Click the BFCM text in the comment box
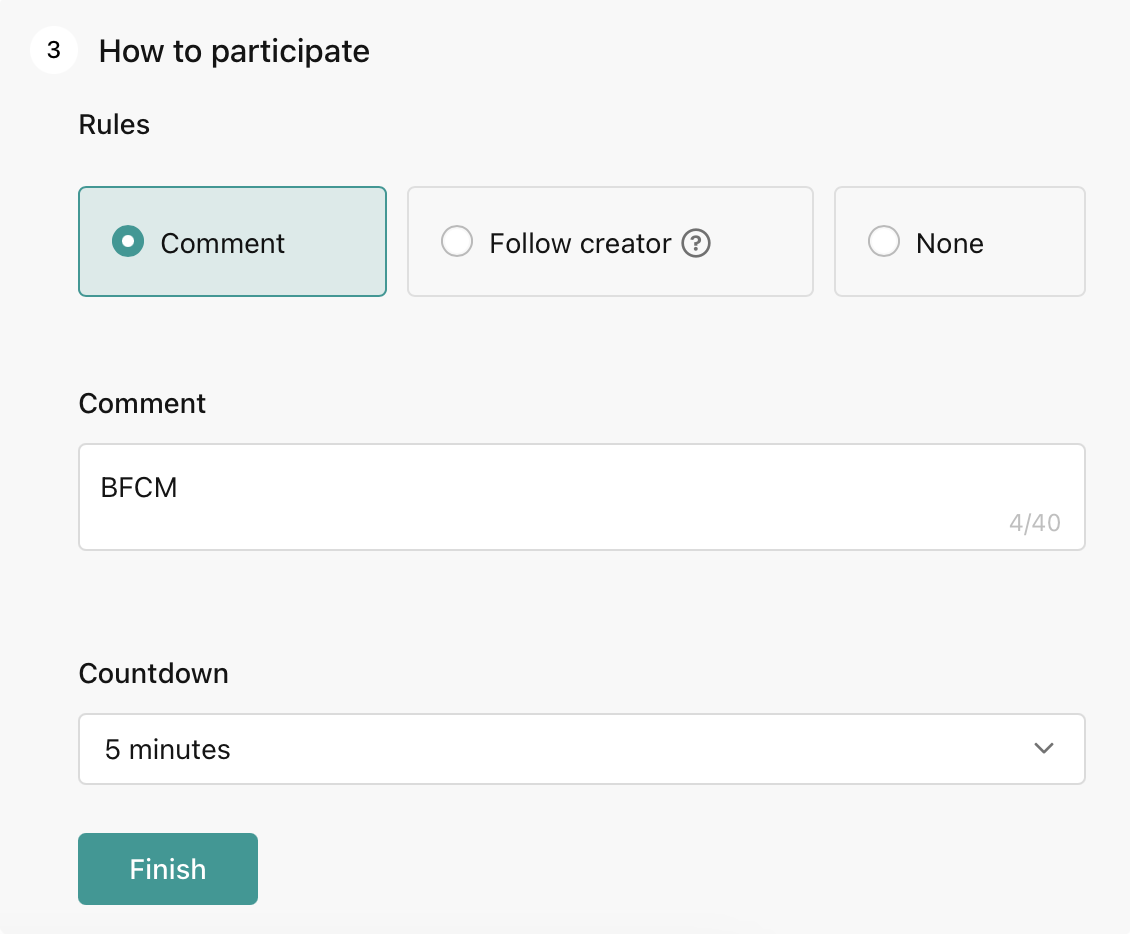Screen dimensions: 1130x934 pyautogui.click(x=139, y=488)
